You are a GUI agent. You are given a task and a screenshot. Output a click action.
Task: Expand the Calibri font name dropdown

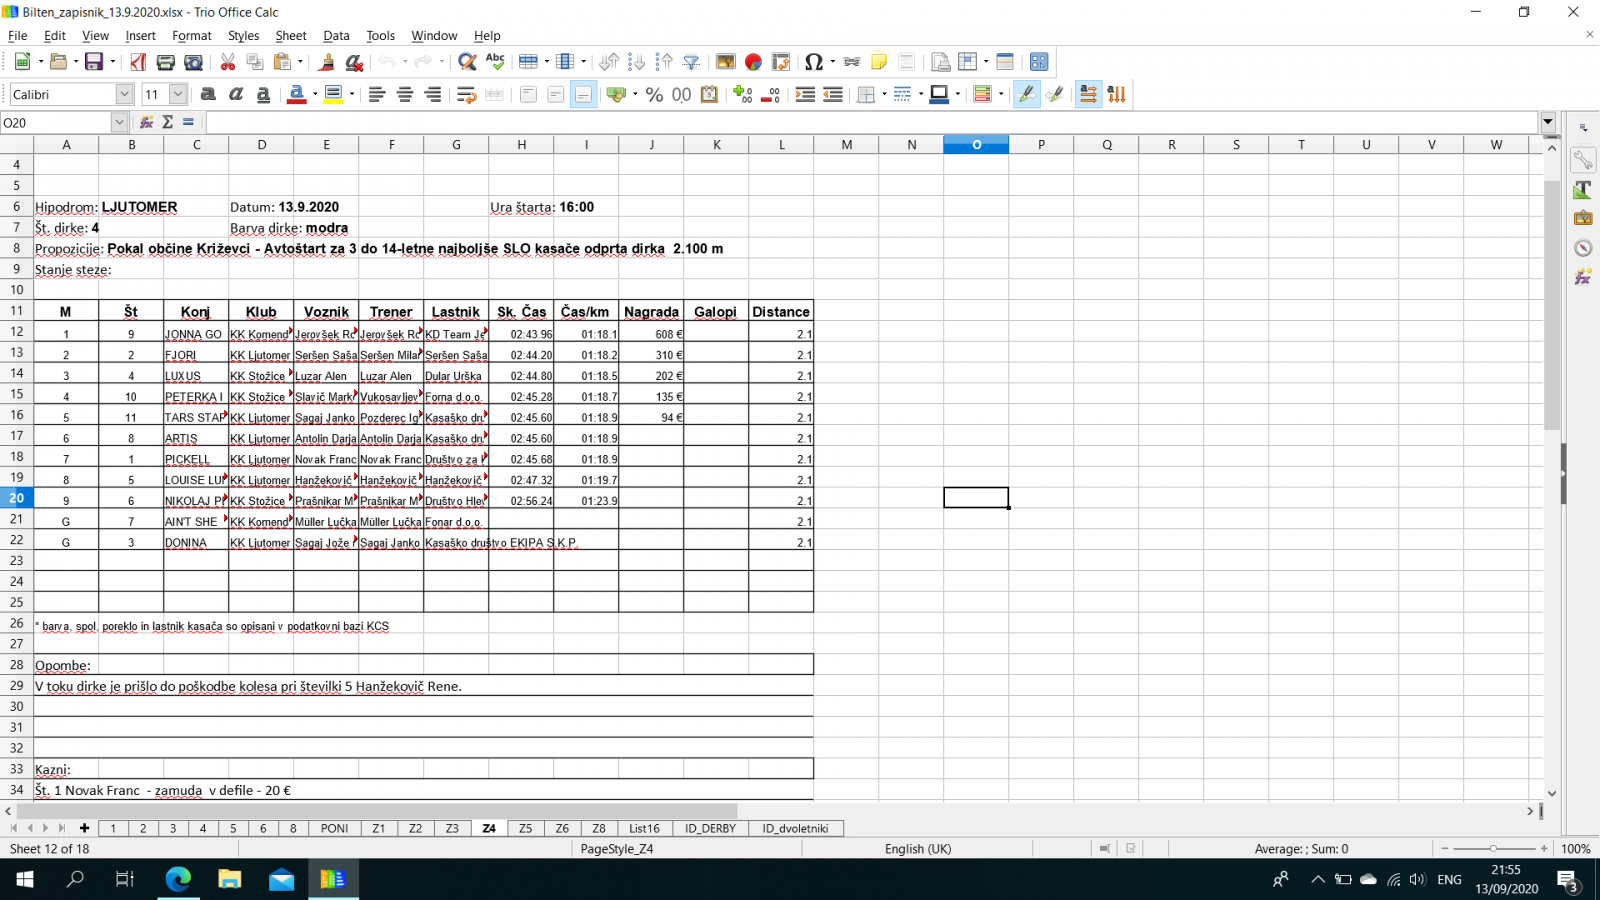tap(124, 94)
